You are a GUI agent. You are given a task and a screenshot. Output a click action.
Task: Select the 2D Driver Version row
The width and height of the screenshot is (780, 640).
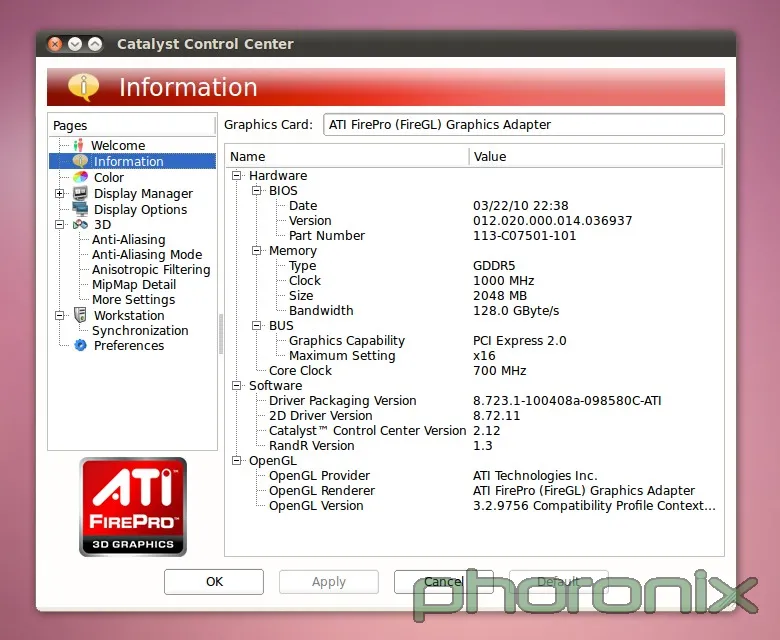[474, 415]
